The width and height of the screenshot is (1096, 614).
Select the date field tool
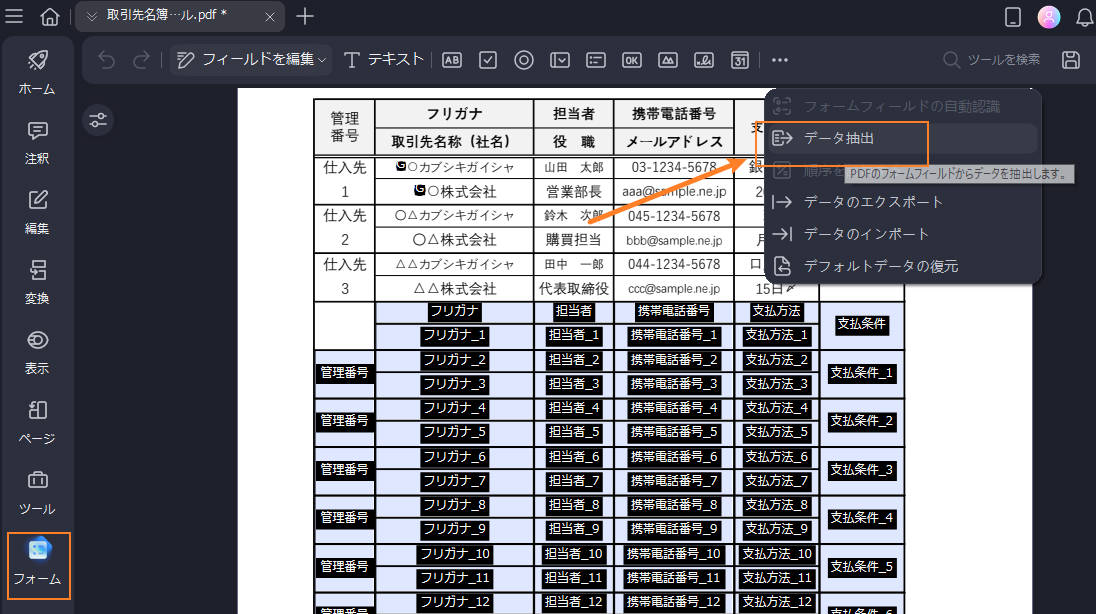[739, 60]
